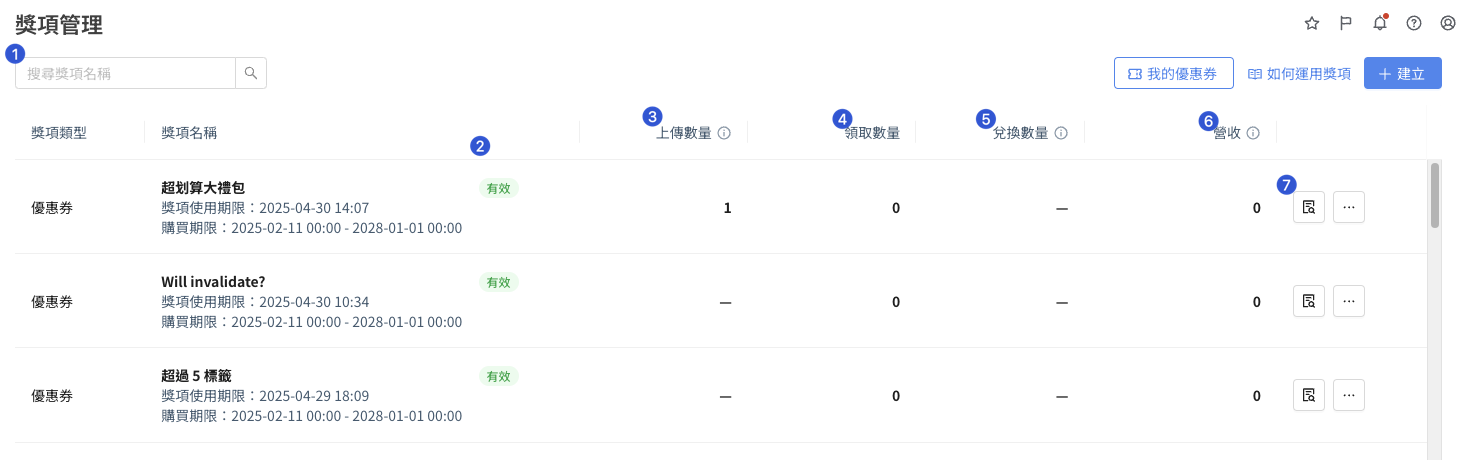Viewport: 1465px width, 460px height.
Task: View details icon for 超過 5 標籤 row
Action: [x=1309, y=395]
